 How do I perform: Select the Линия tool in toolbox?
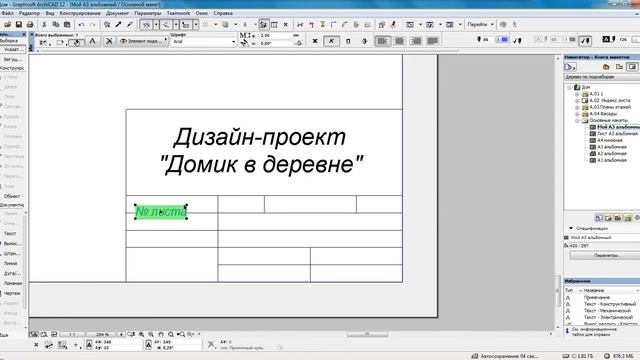(10, 263)
